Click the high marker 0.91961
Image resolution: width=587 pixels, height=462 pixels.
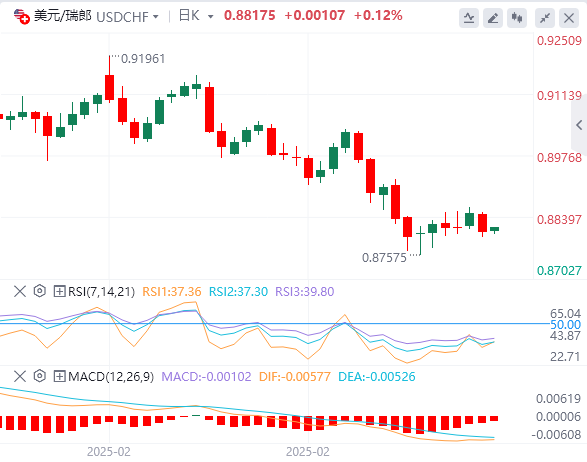point(143,59)
